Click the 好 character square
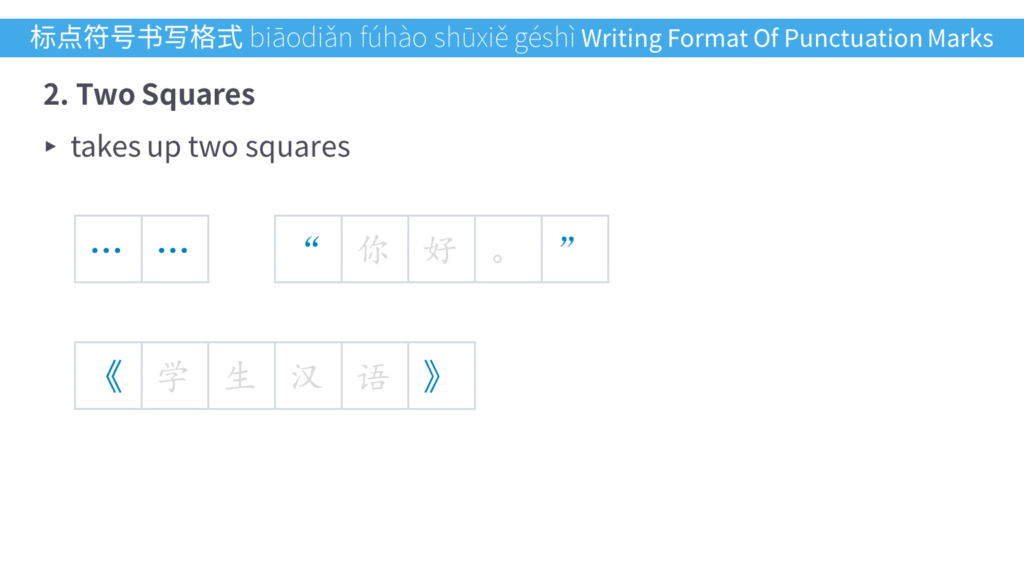This screenshot has height=576, width=1024. [x=441, y=249]
